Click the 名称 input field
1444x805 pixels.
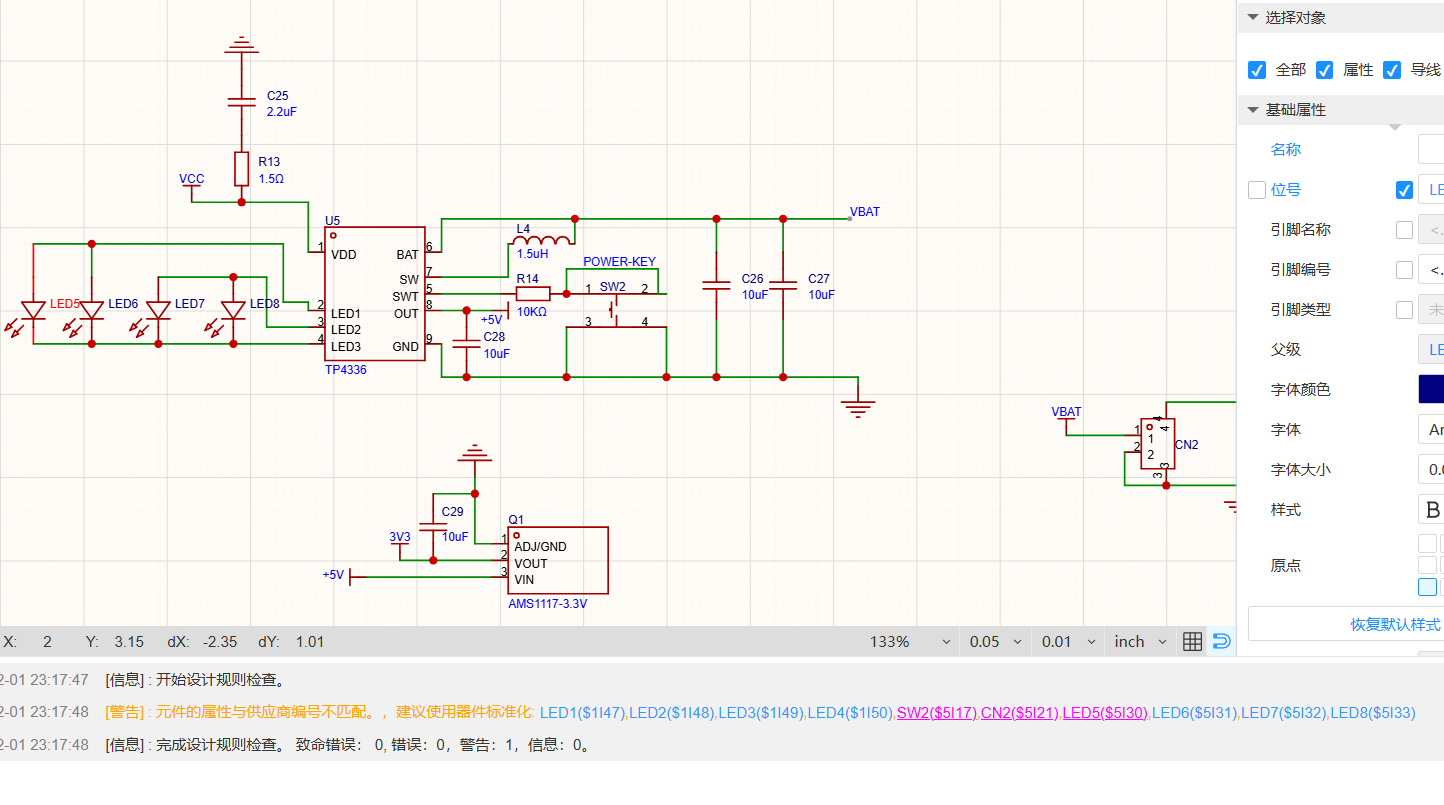tap(1431, 150)
